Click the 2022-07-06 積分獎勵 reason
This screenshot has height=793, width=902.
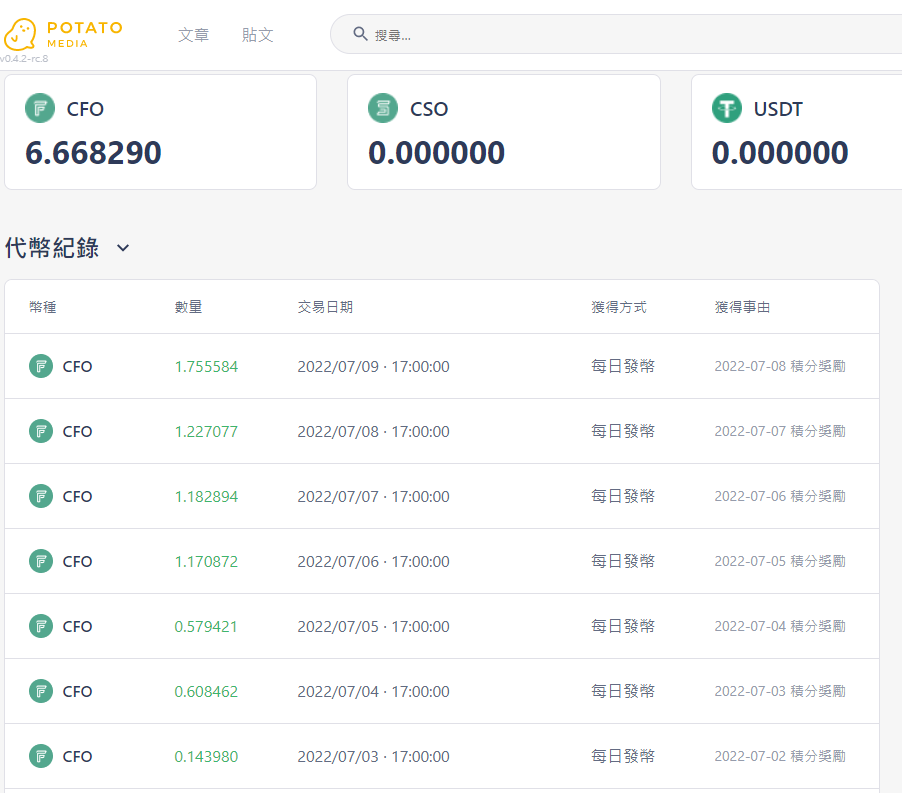(780, 496)
